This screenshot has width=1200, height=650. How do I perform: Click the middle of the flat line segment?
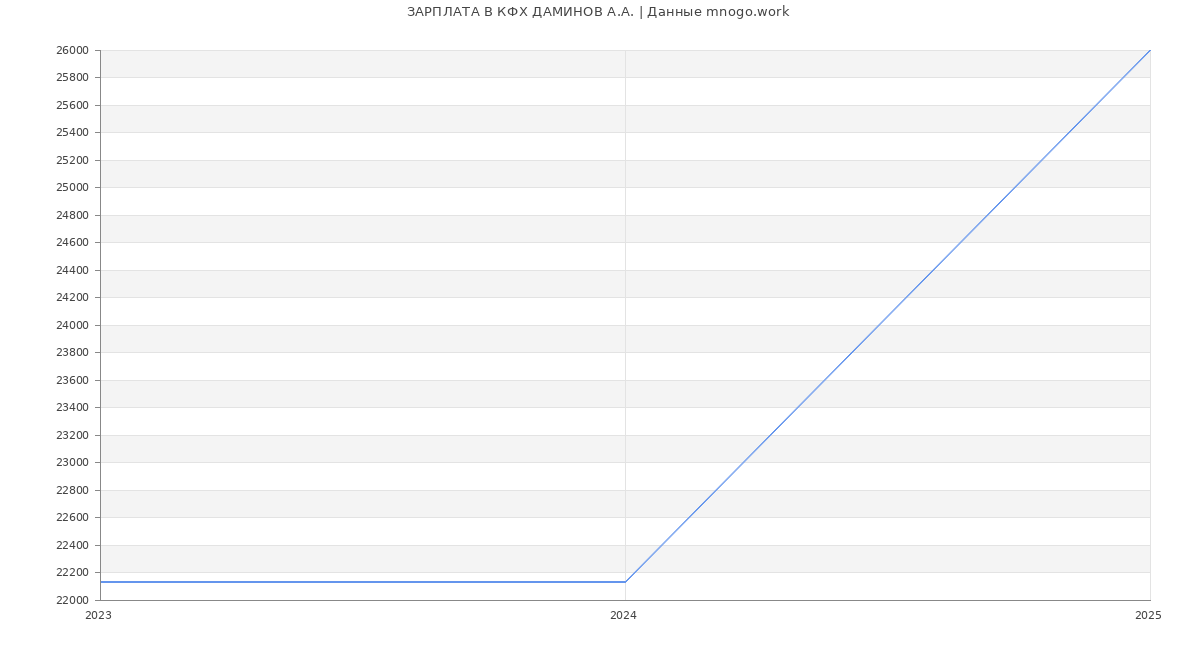tap(363, 582)
